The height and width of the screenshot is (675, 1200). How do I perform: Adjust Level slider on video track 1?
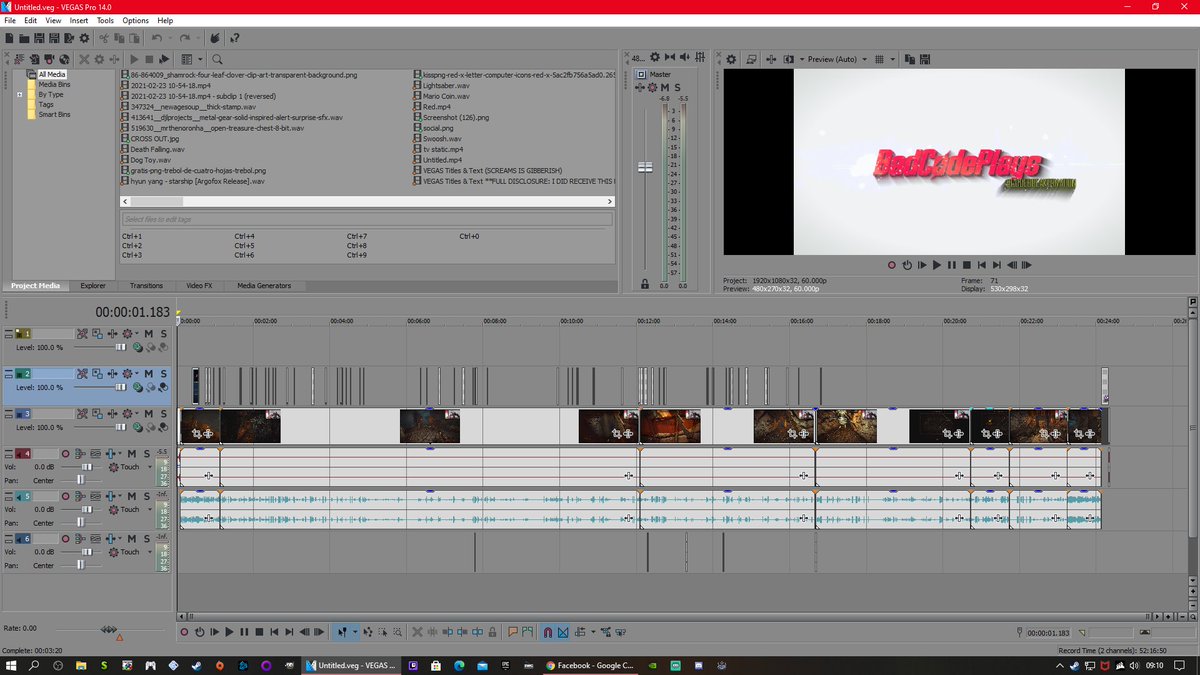121,347
